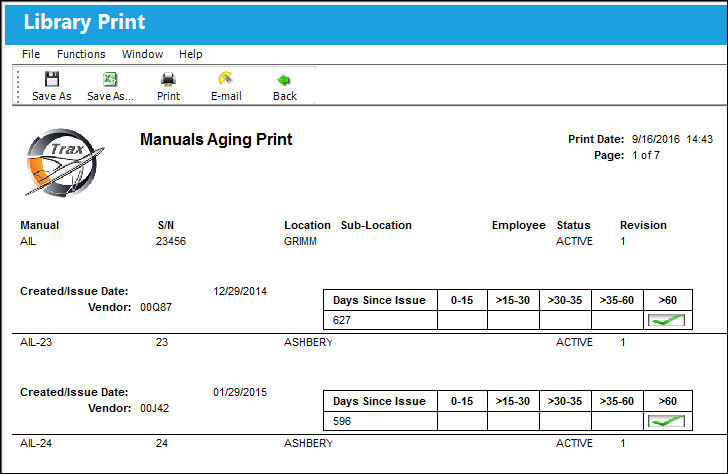The image size is (728, 474).
Task: Click serial number 23456
Action: [171, 241]
